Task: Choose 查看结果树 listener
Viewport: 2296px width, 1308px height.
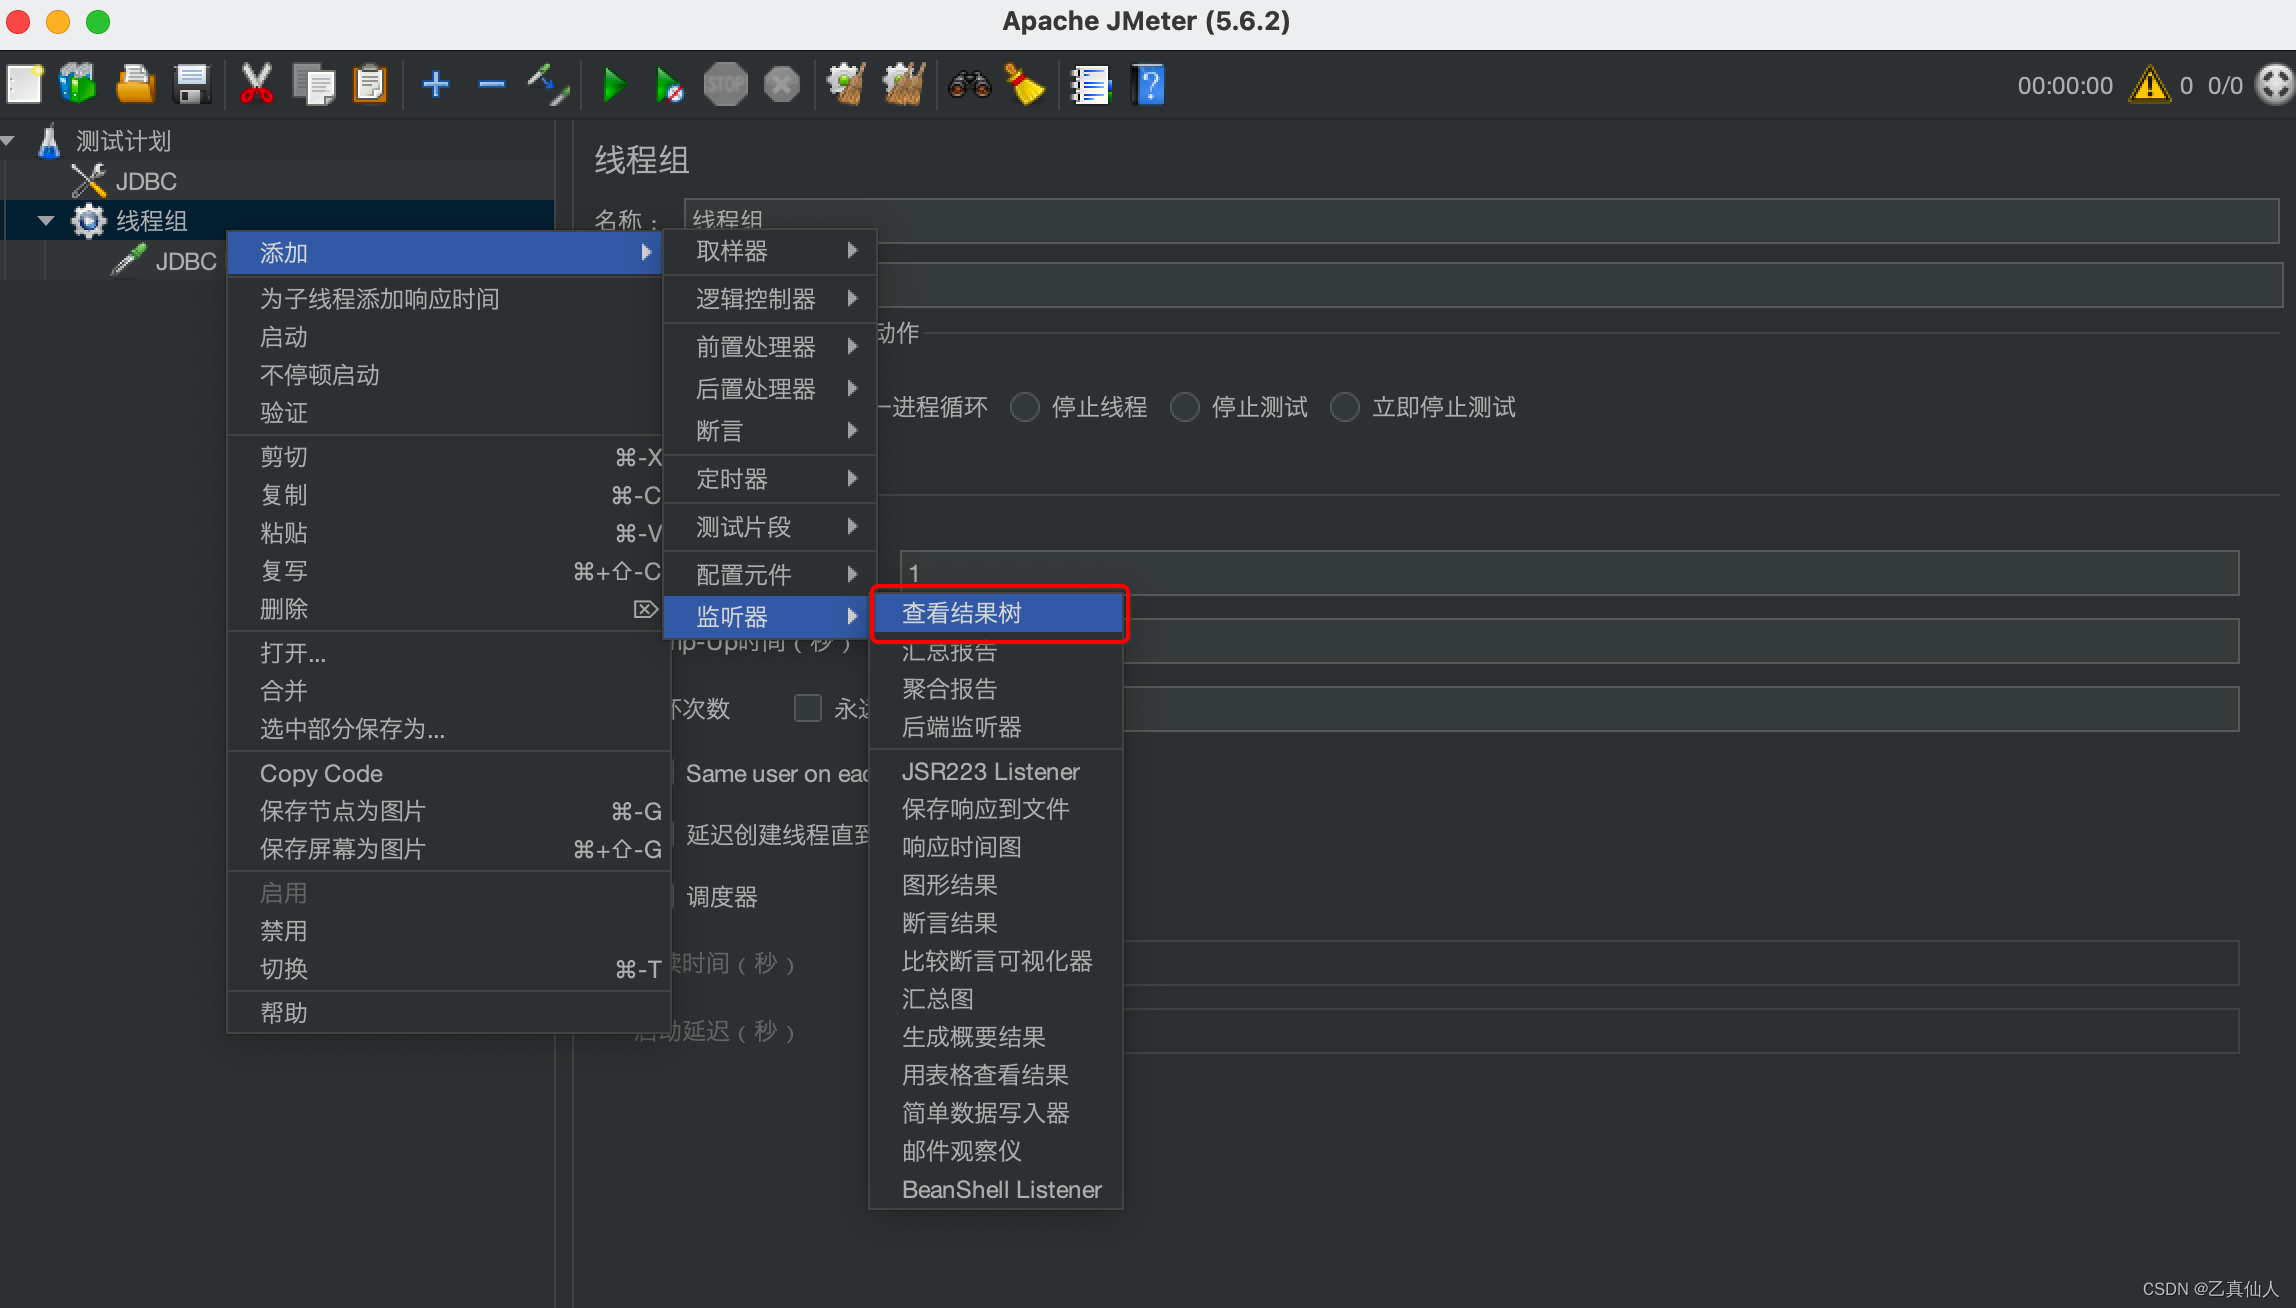Action: [x=998, y=613]
